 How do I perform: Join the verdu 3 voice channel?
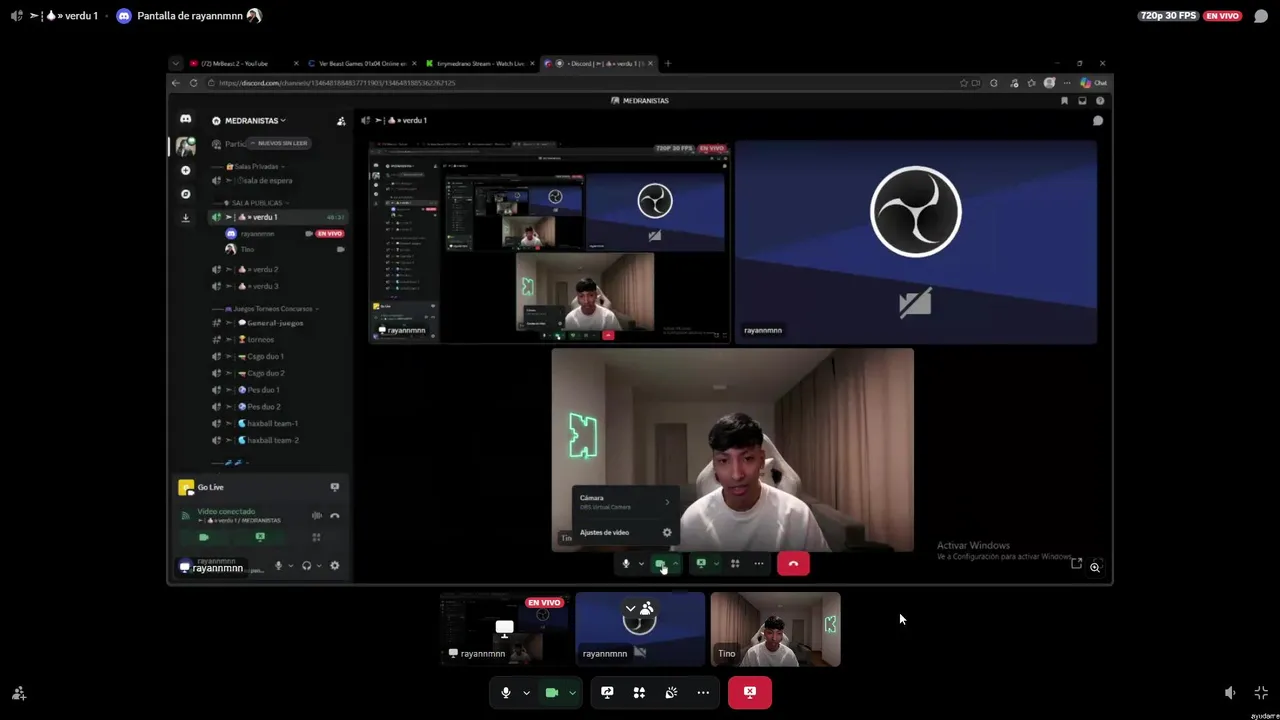click(278, 286)
